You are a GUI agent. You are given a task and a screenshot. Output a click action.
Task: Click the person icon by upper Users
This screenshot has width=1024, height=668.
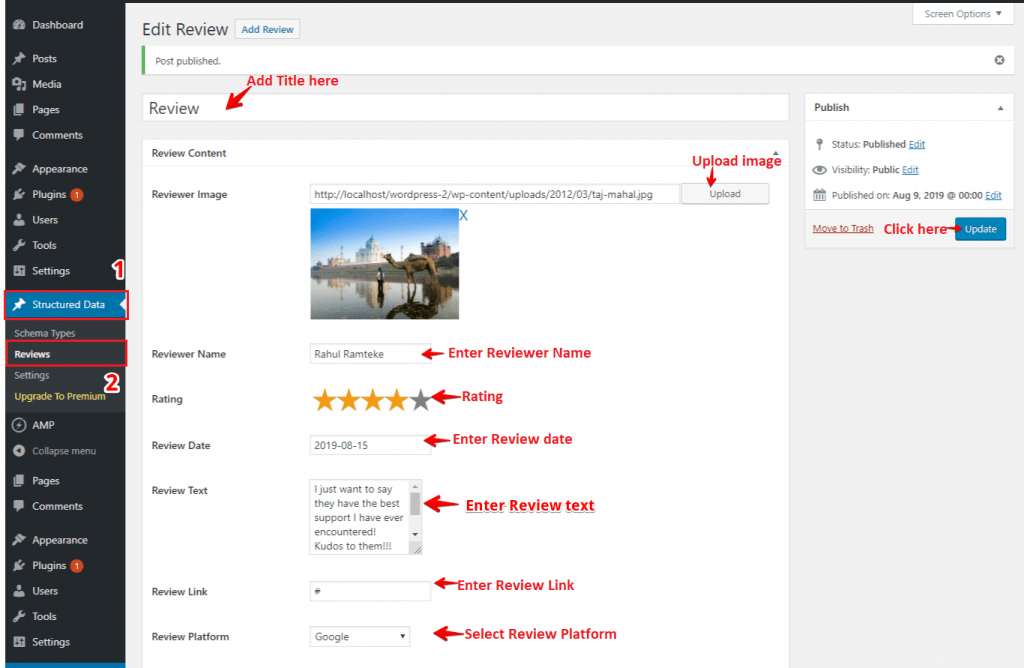tap(19, 219)
